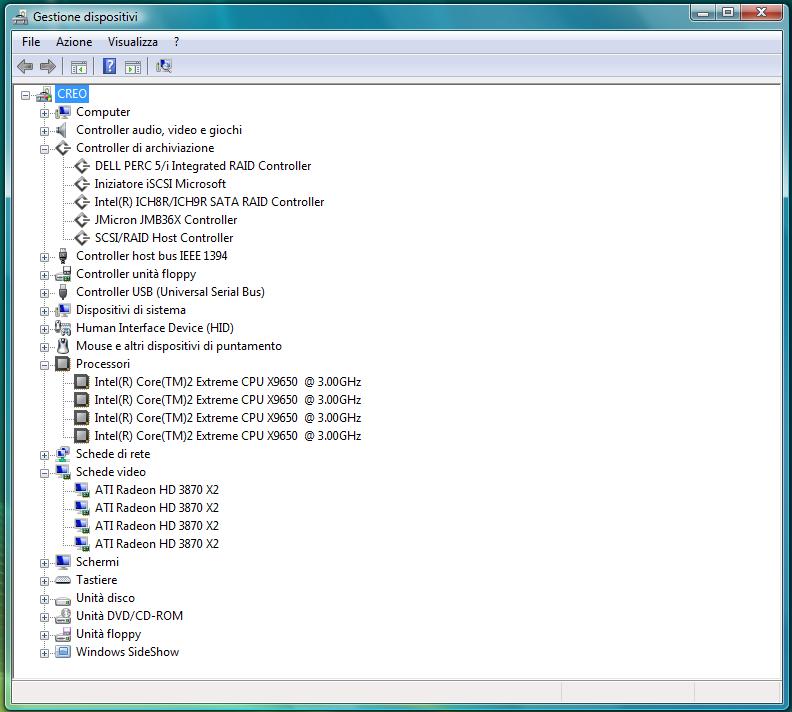The width and height of the screenshot is (792, 712).
Task: Click the Controller audio, video e giochi label
Action: (x=159, y=130)
